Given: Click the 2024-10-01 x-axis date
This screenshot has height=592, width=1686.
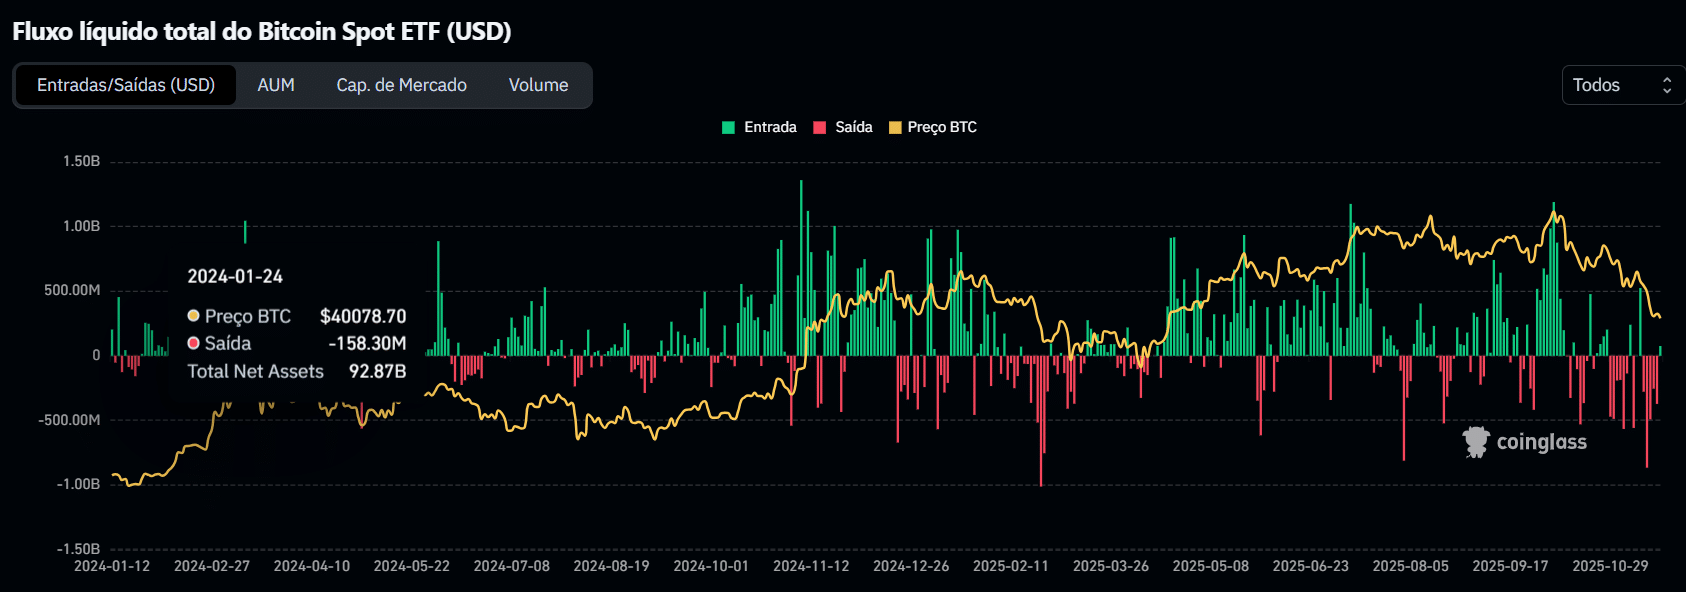Looking at the screenshot, I should (711, 566).
